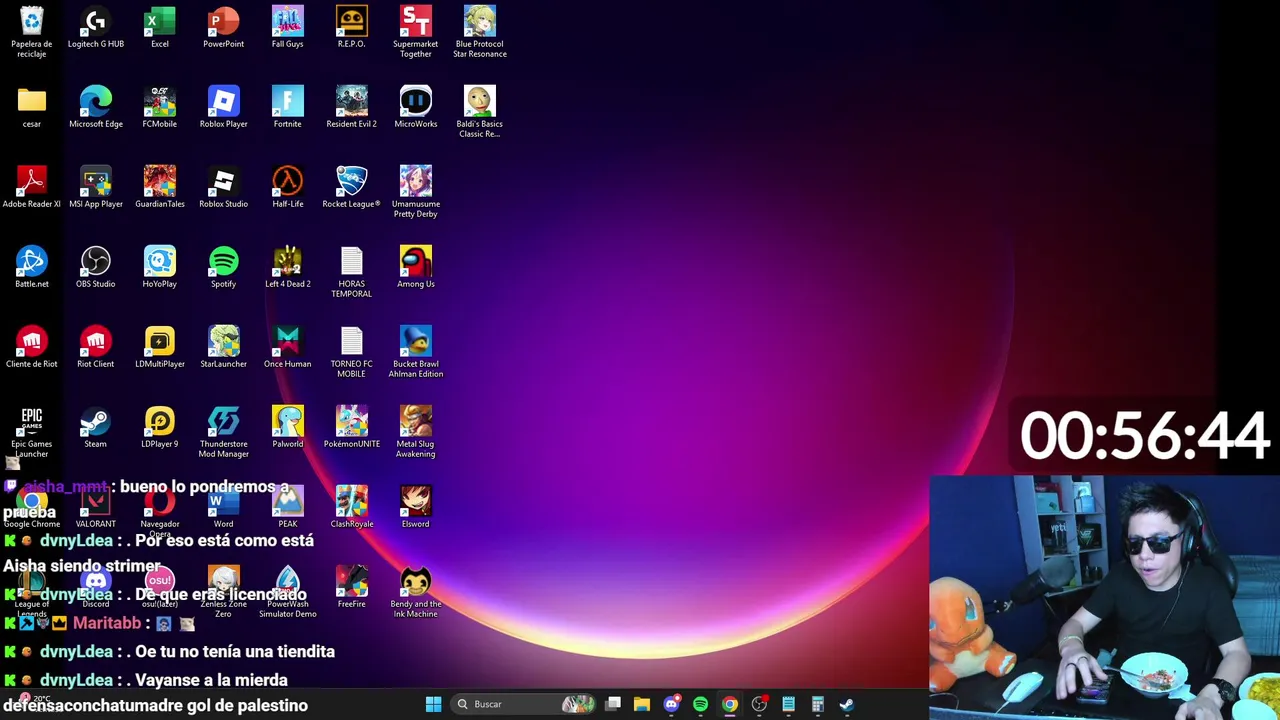Select the Left 4 Dead 2 icon

(288, 267)
